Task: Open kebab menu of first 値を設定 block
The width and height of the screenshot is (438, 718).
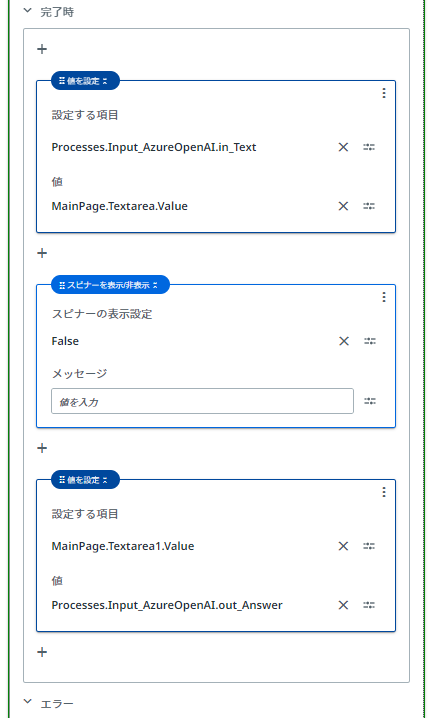Action: click(384, 93)
